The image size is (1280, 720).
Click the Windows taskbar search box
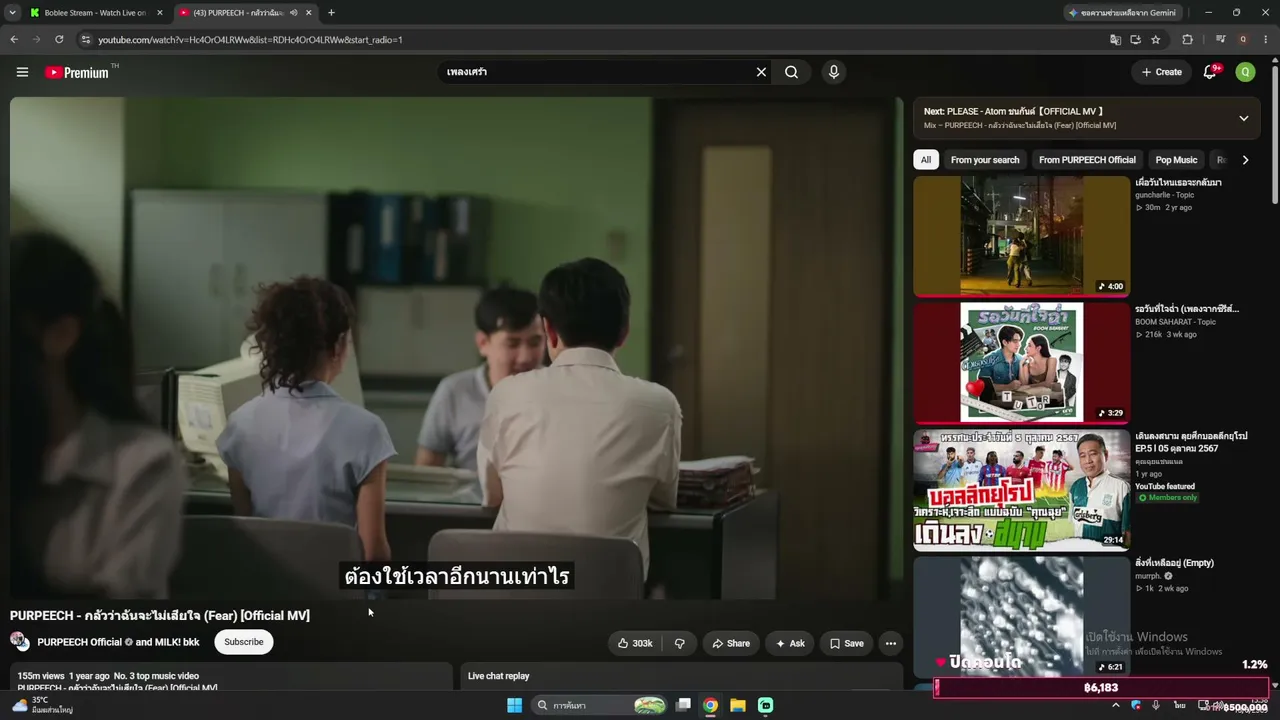(x=599, y=705)
